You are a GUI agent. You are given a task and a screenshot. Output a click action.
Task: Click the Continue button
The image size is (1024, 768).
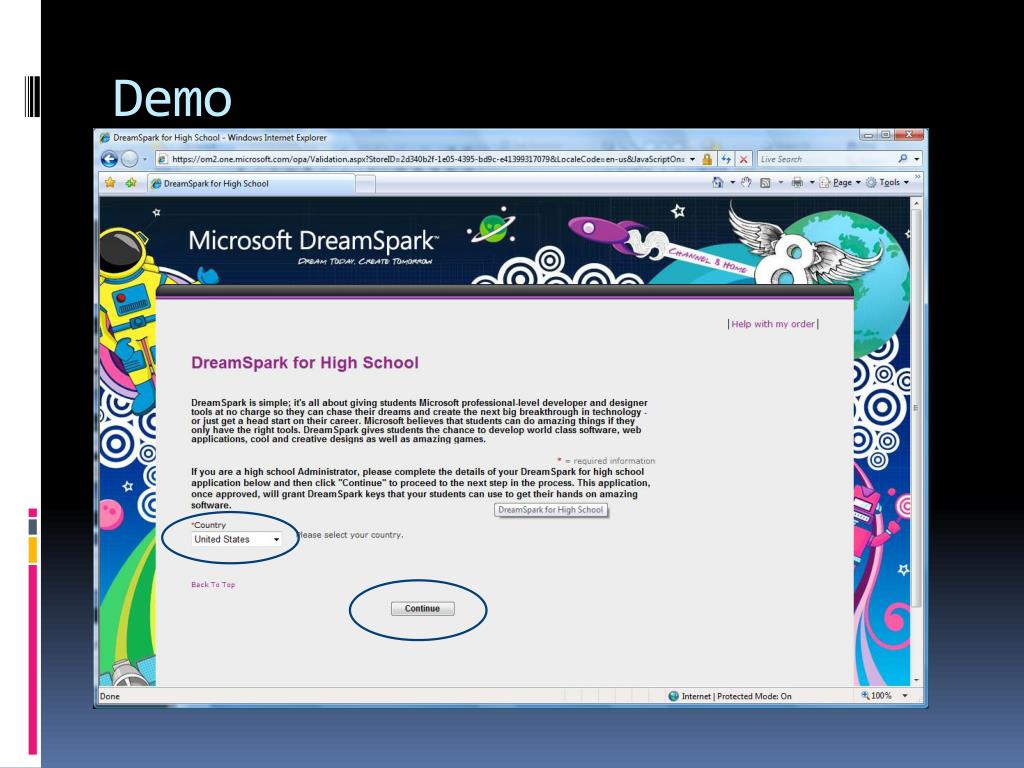423,609
